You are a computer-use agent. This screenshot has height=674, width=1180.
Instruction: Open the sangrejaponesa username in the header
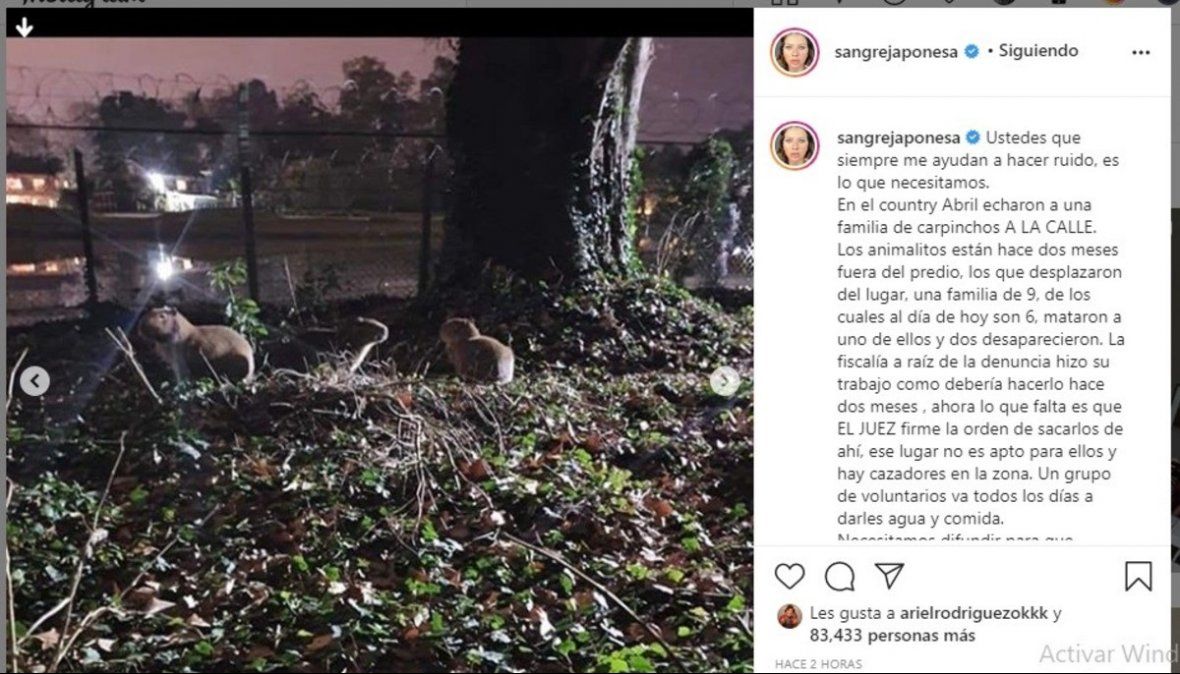(897, 52)
